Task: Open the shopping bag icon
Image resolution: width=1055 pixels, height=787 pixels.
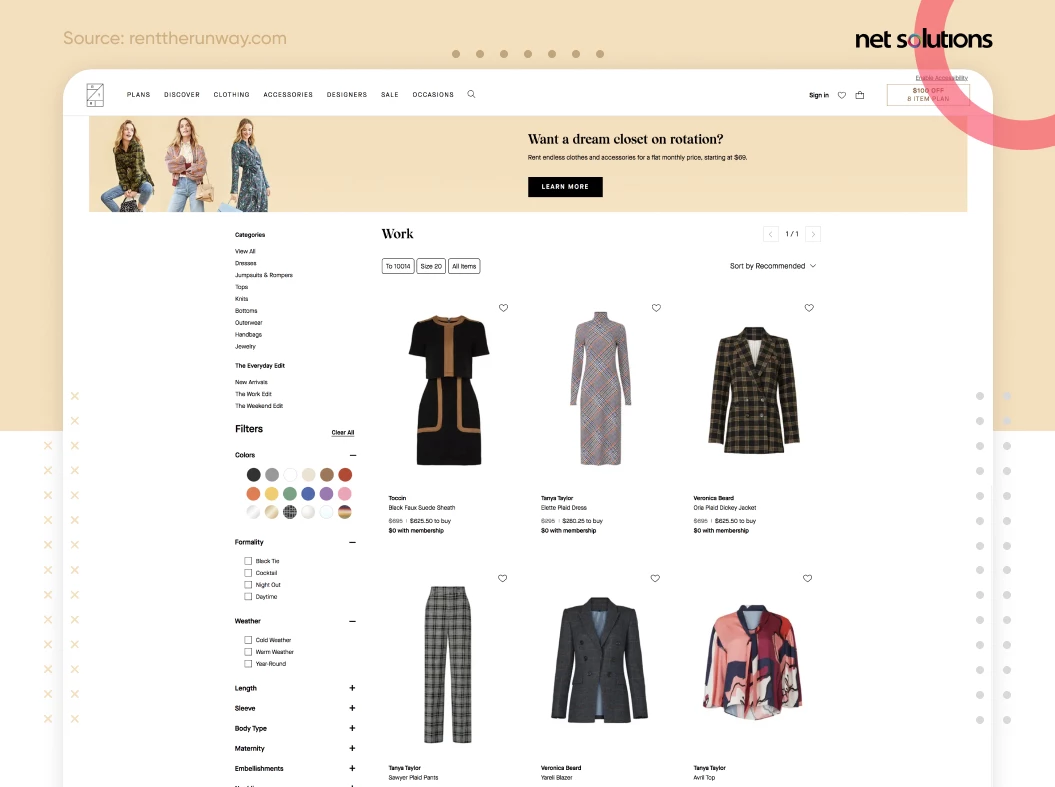Action: point(859,95)
